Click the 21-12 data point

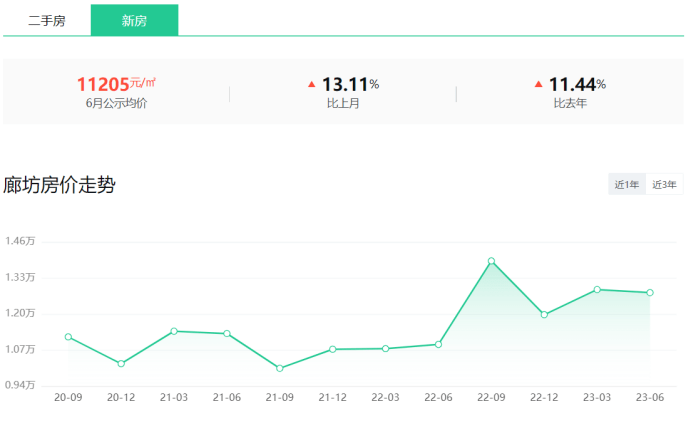[333, 349]
